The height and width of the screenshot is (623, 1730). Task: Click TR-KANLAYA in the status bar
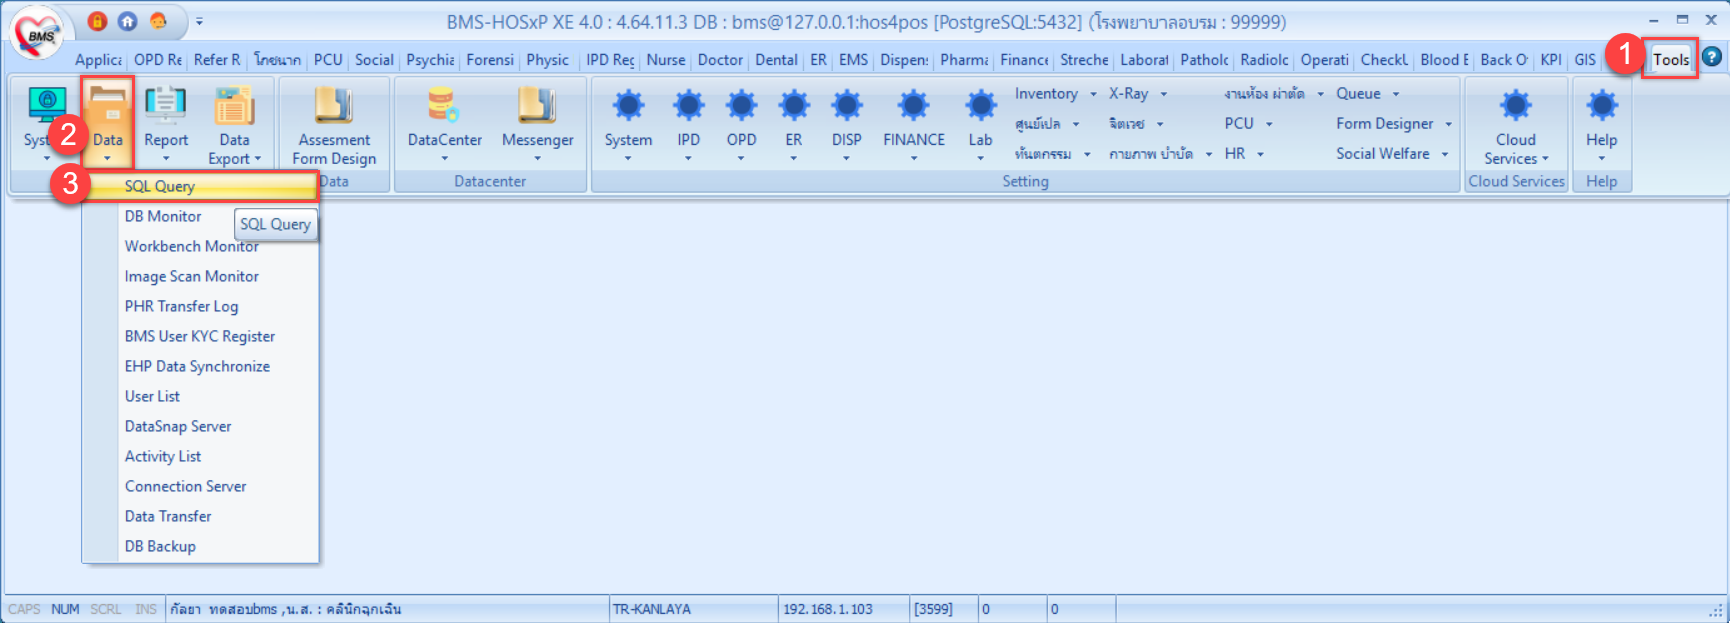[x=652, y=609]
